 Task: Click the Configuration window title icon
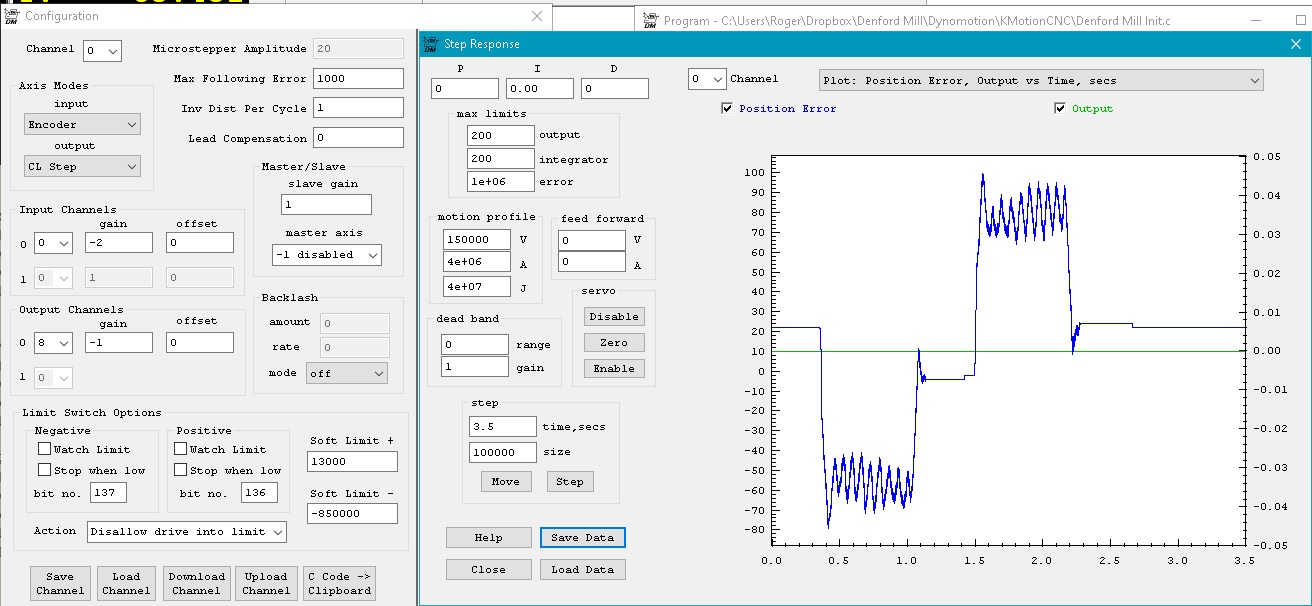tap(11, 16)
